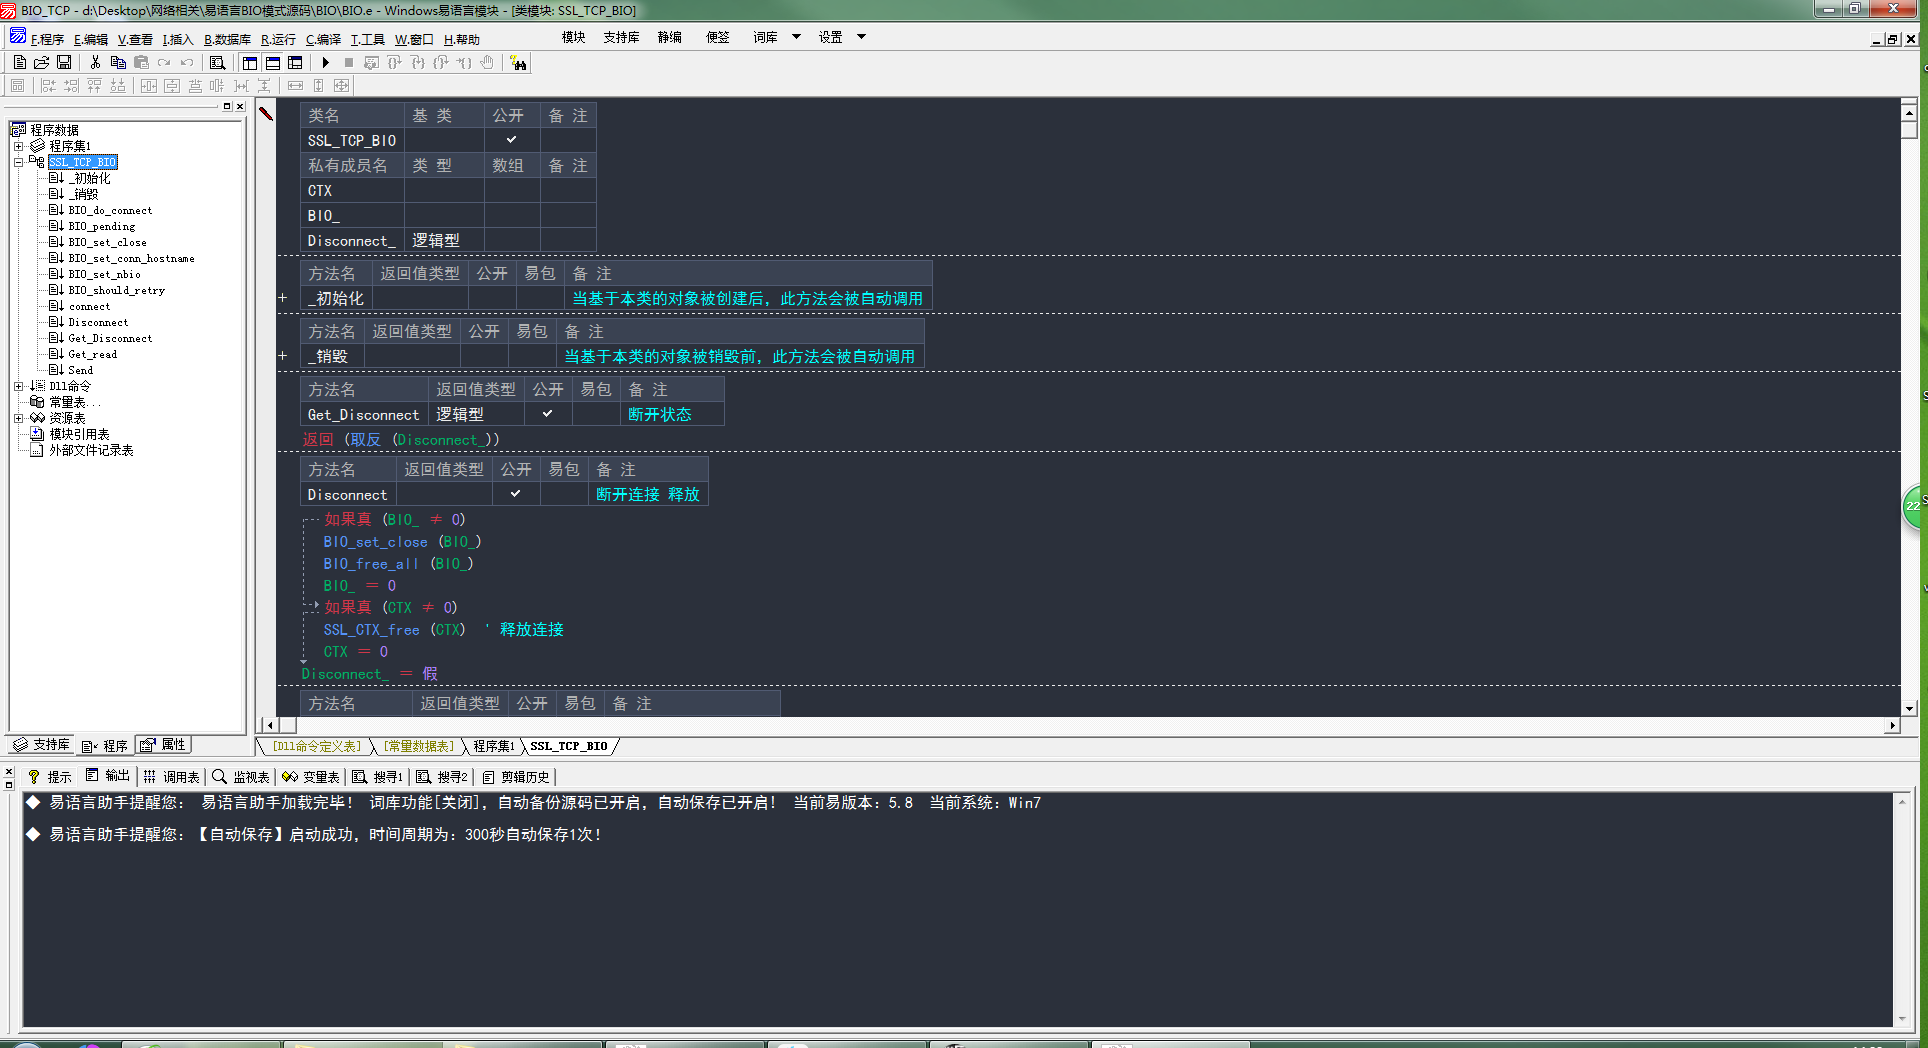
Task: Open the dropdown arrow next to 词库
Action: click(797, 37)
